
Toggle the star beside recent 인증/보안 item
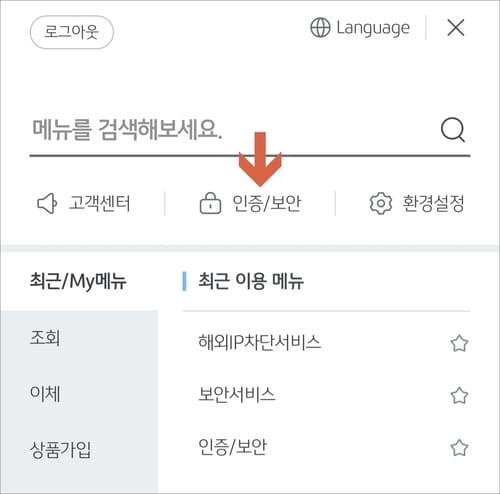pyautogui.click(x=459, y=447)
